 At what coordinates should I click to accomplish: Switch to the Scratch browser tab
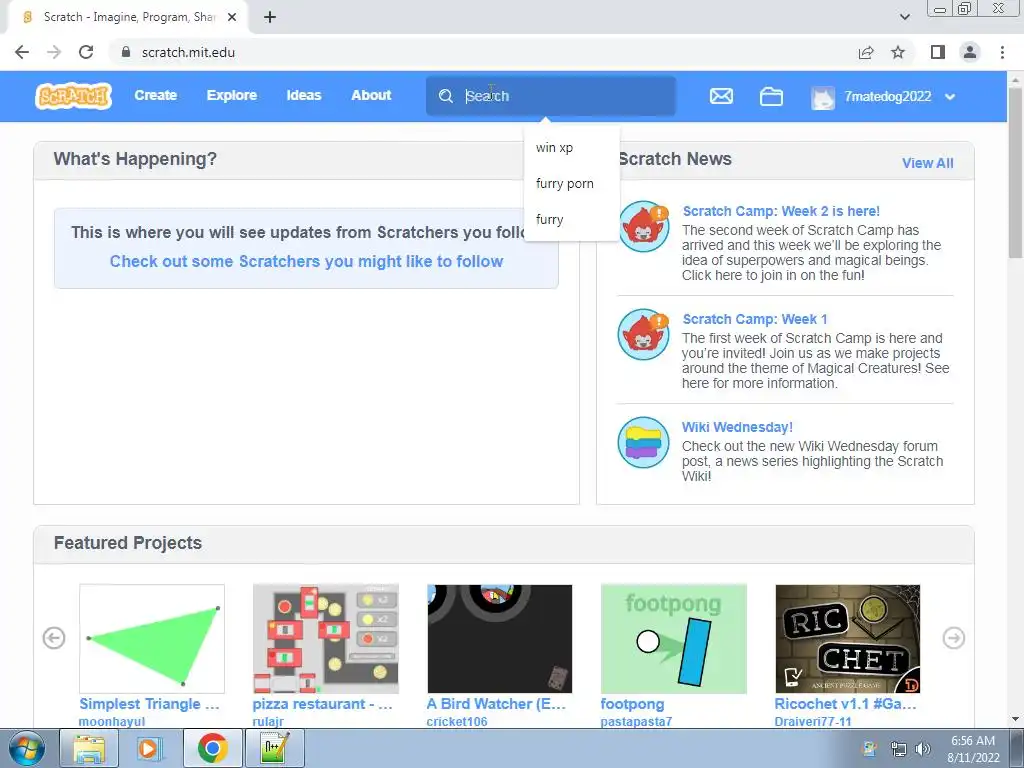128,17
